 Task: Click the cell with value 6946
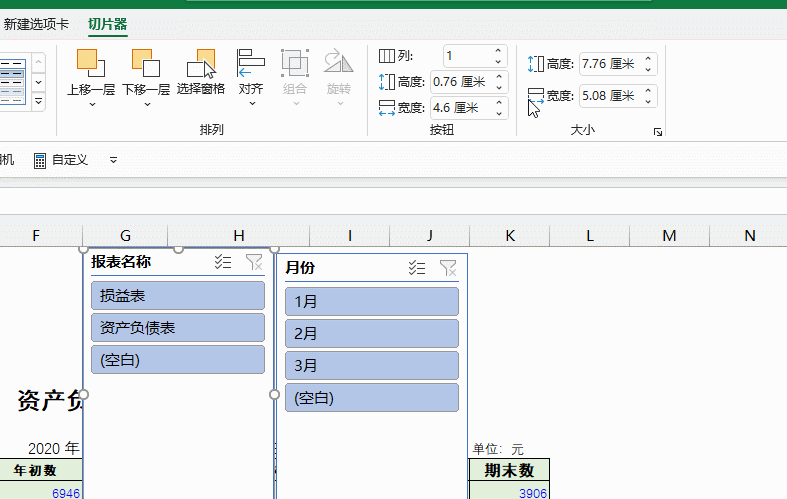pyautogui.click(x=40, y=491)
